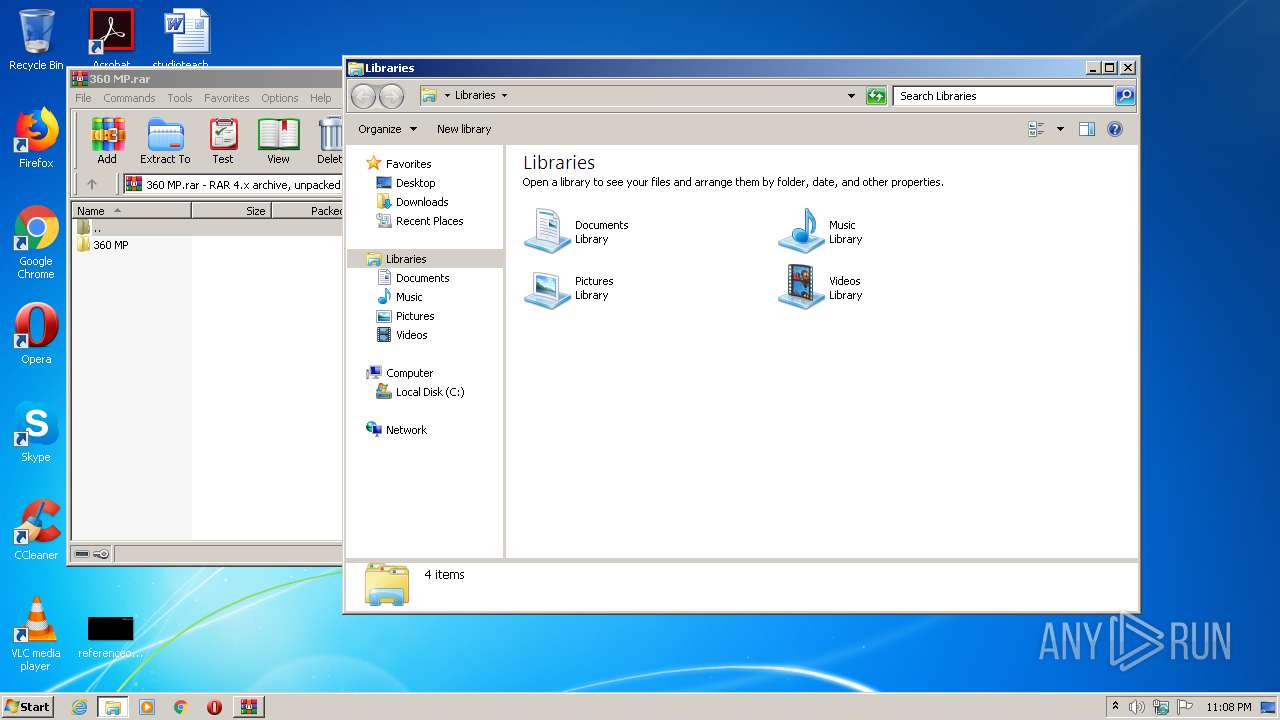This screenshot has width=1280, height=720.
Task: Click the 11:08 PM taskbar clock
Action: tap(1229, 707)
